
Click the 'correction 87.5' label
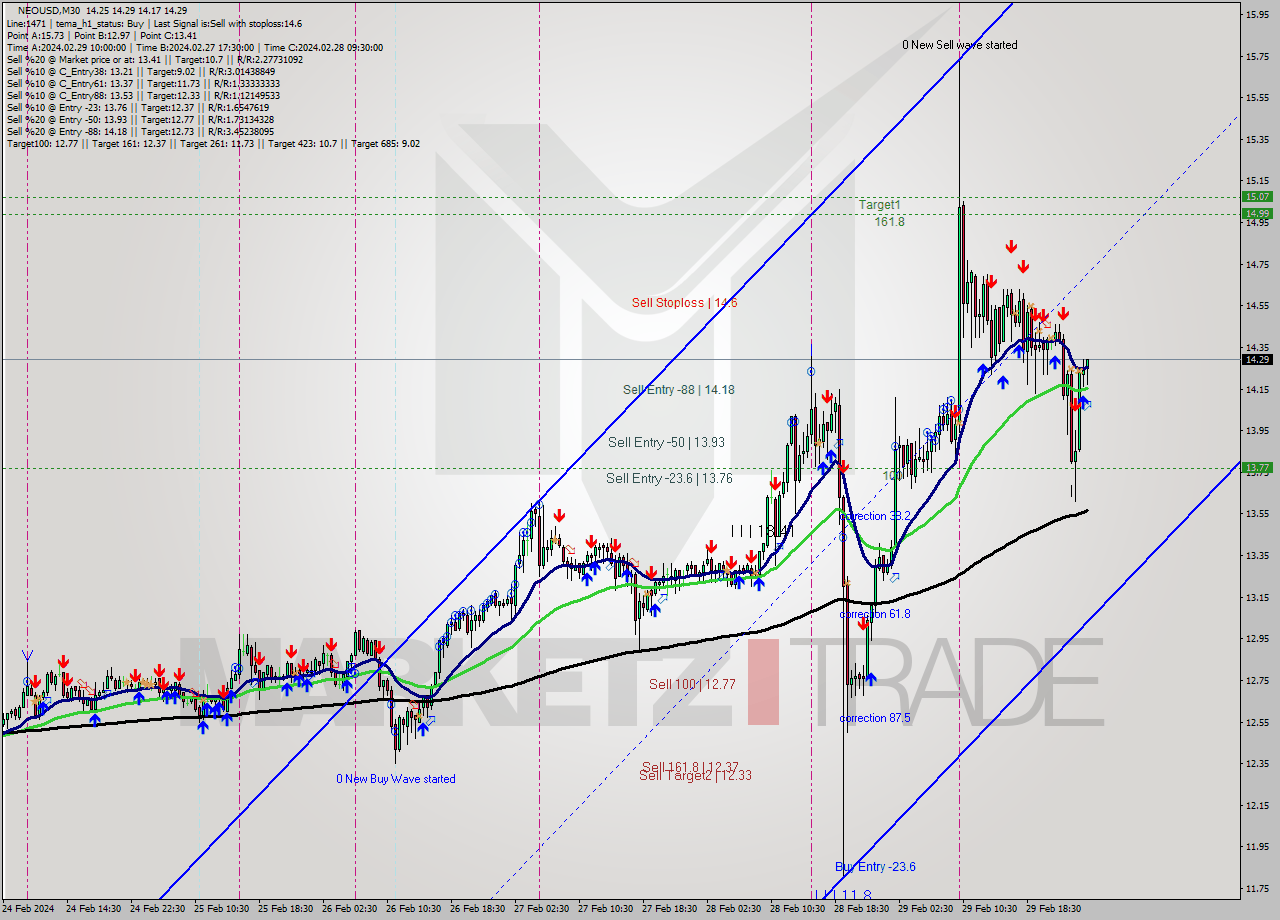875,718
